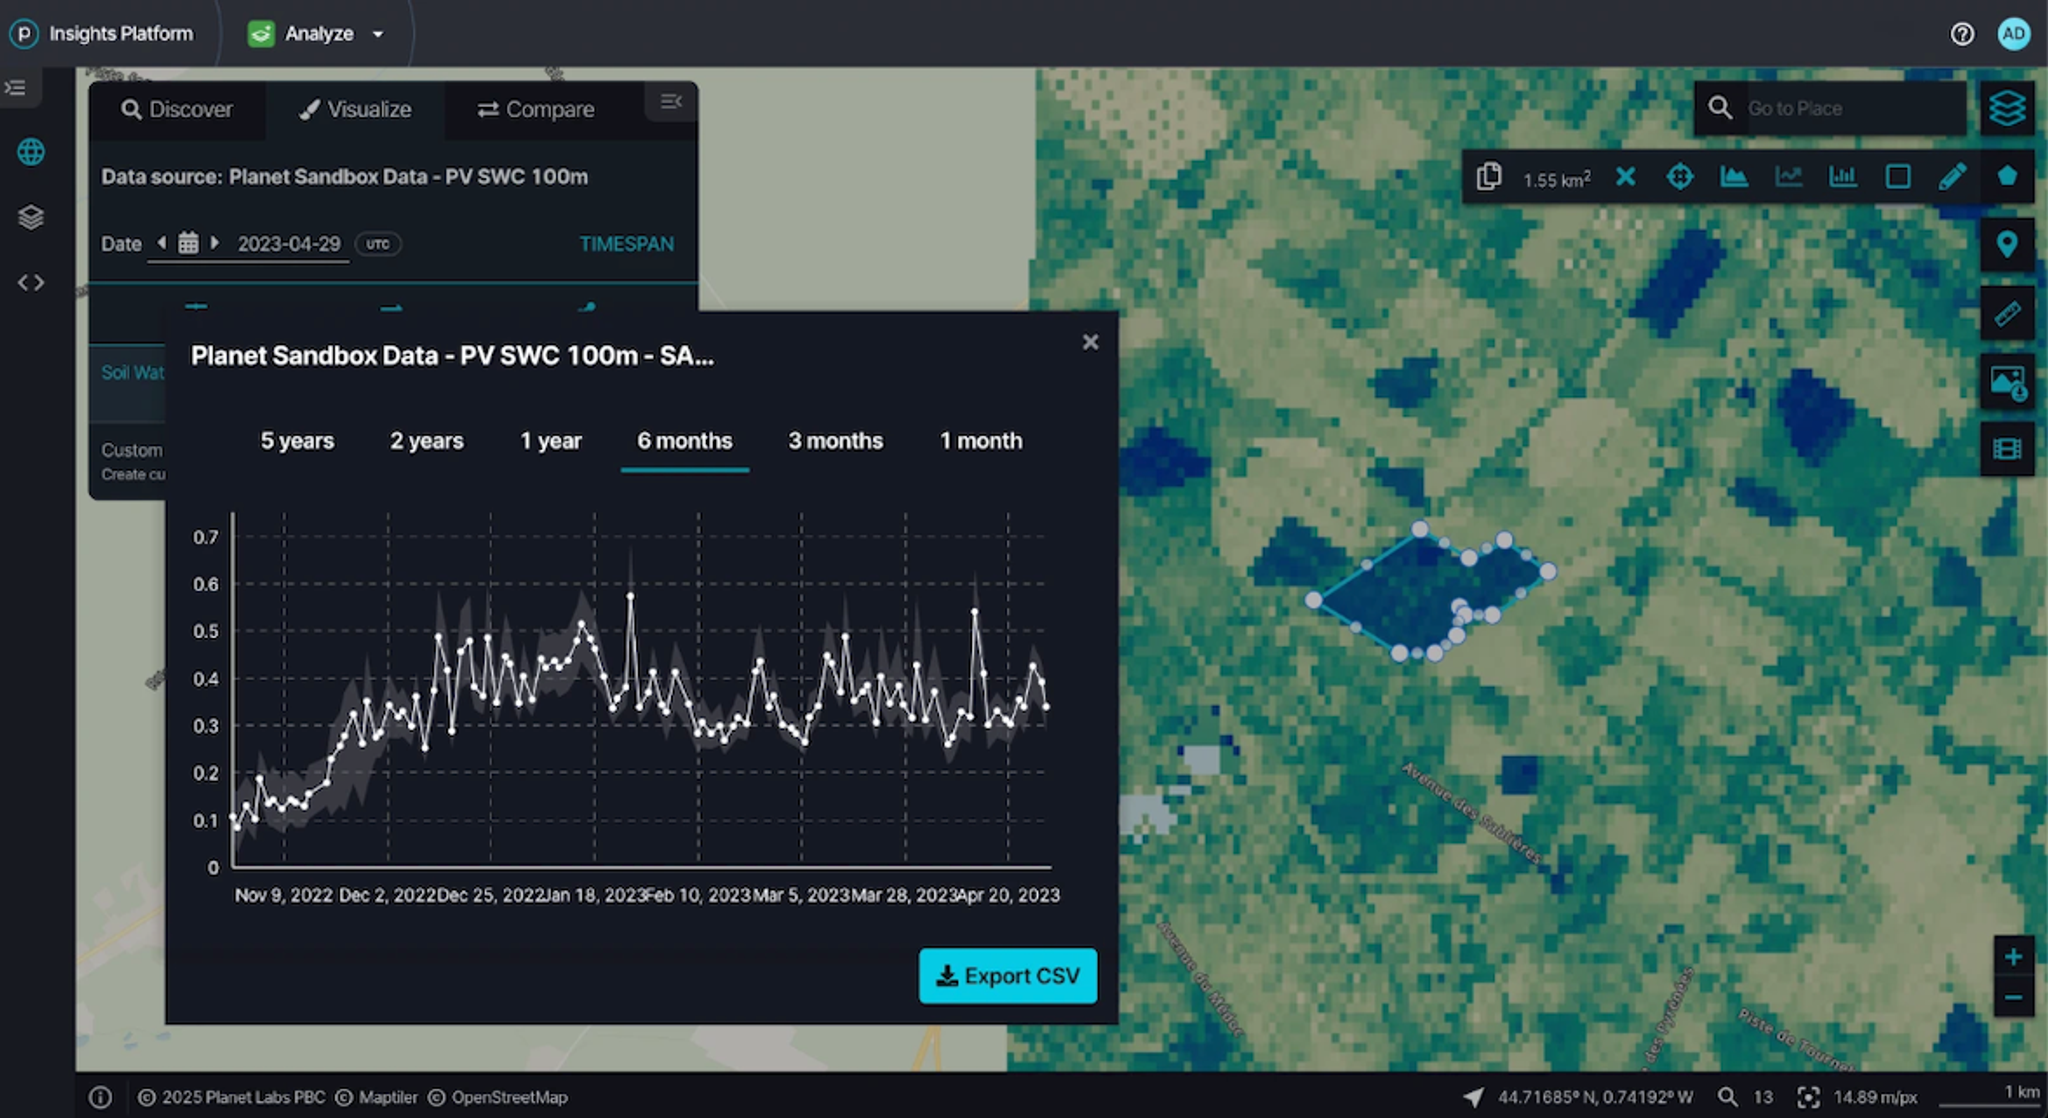The height and width of the screenshot is (1118, 2048).
Task: Switch to the Visualize tab
Action: pyautogui.click(x=355, y=109)
